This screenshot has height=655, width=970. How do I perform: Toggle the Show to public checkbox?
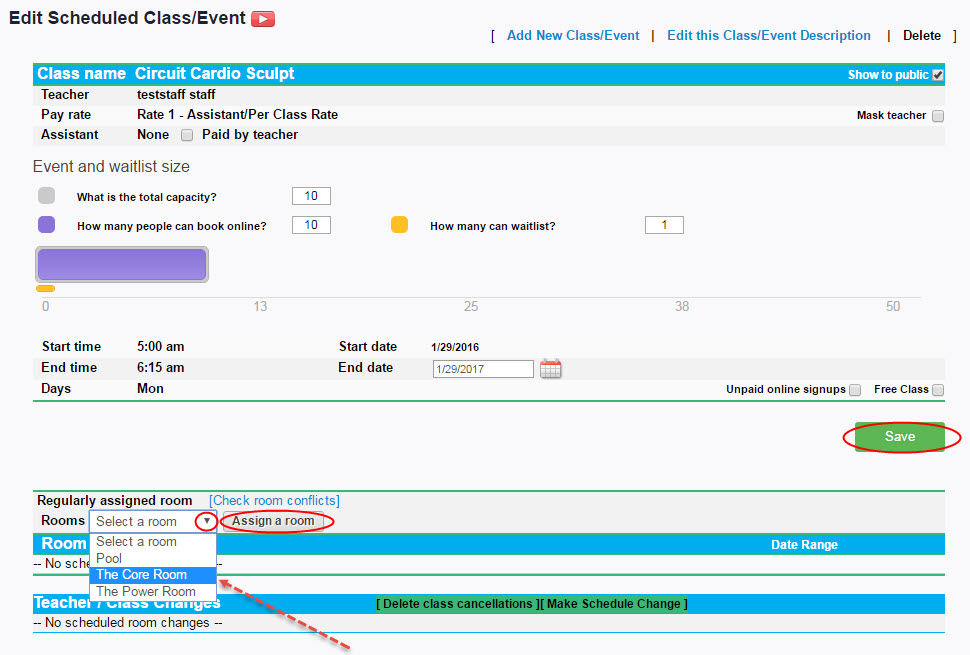[x=938, y=73]
